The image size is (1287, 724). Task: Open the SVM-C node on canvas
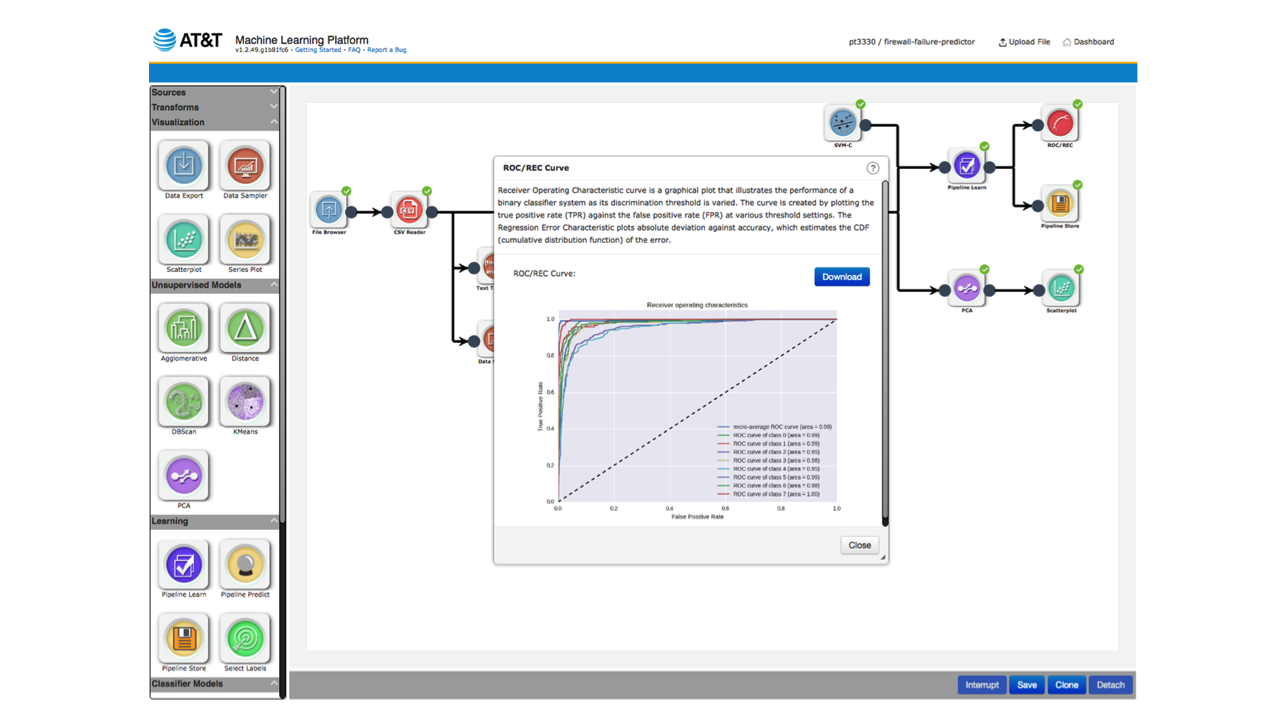pyautogui.click(x=843, y=123)
